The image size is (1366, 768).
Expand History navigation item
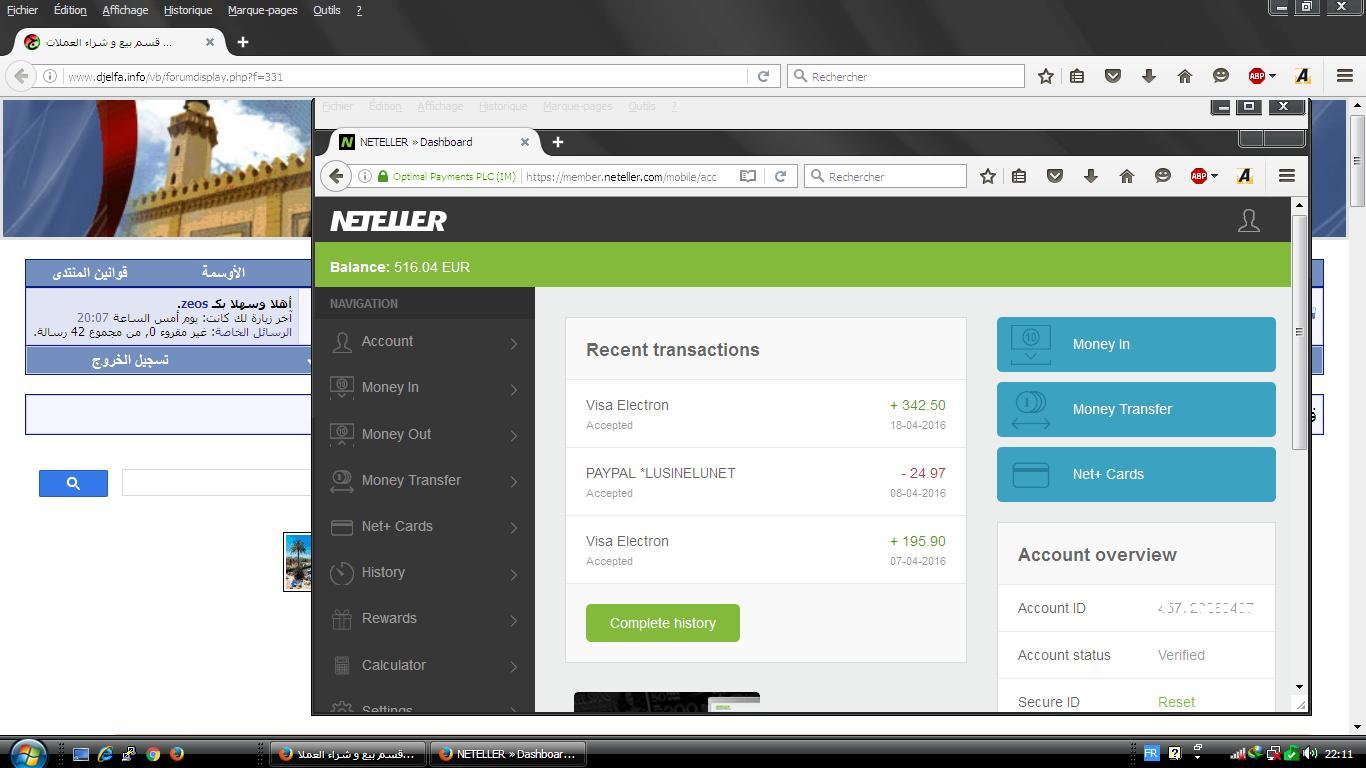coord(424,572)
